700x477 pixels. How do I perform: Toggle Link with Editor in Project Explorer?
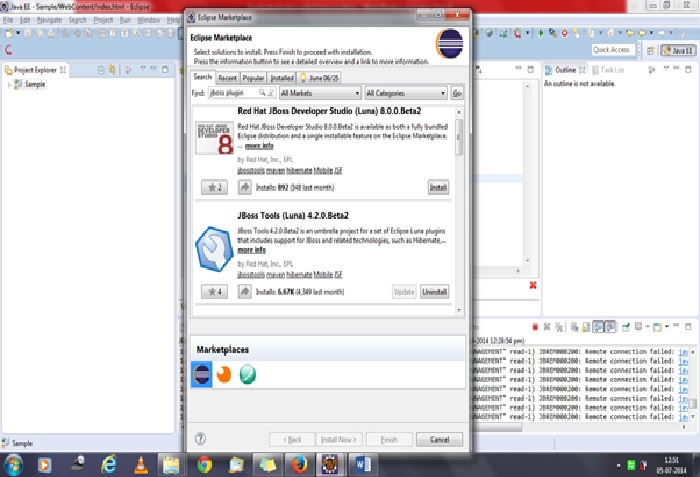[x=112, y=70]
